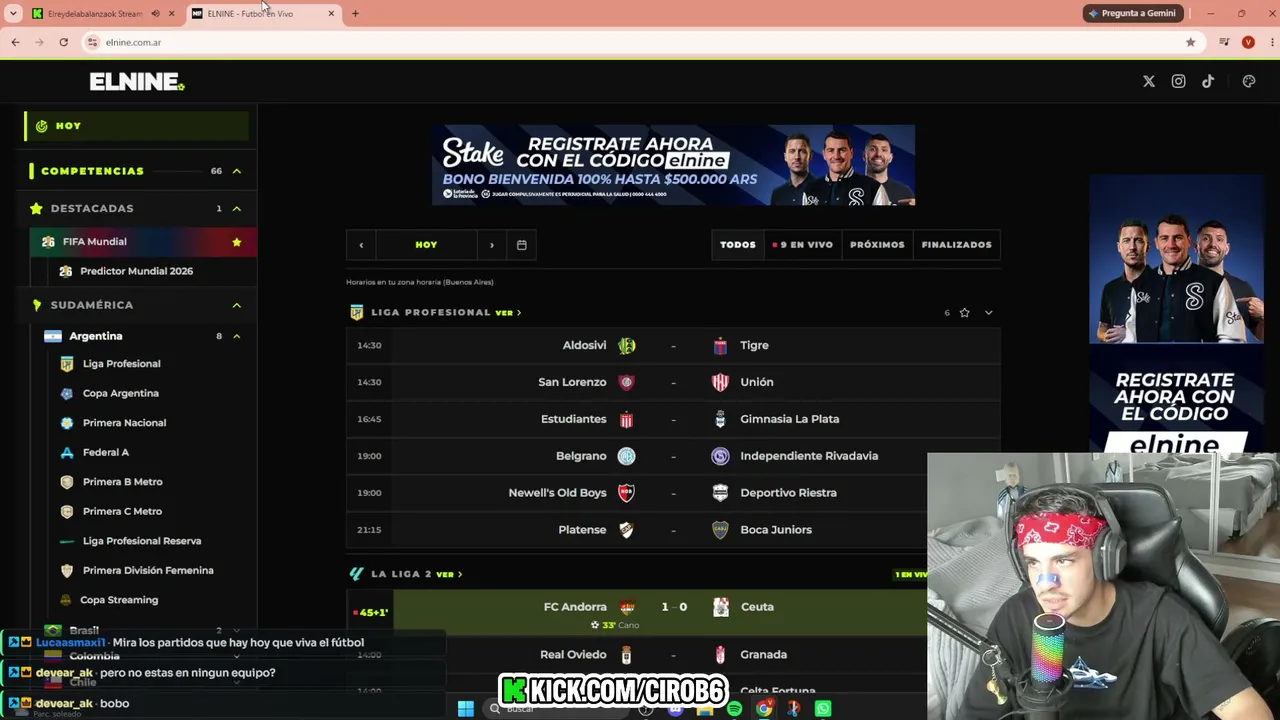Image resolution: width=1280 pixels, height=720 pixels.
Task: Open a new browser tab
Action: click(x=355, y=14)
